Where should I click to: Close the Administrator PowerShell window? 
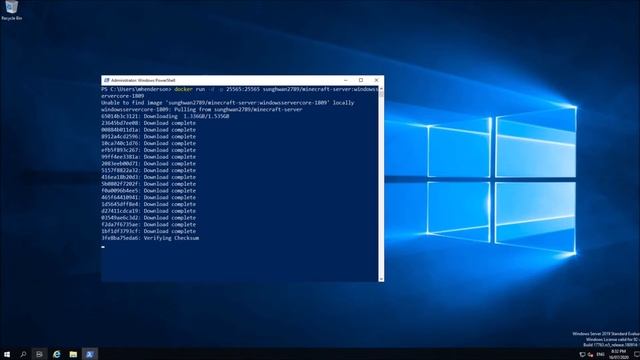(x=376, y=80)
